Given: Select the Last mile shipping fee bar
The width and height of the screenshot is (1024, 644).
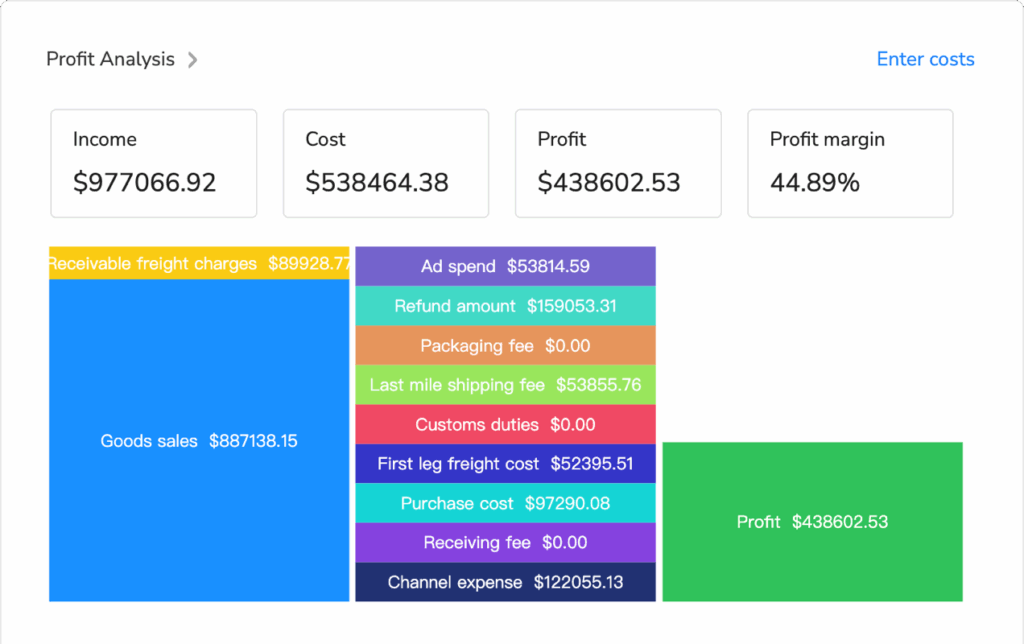Looking at the screenshot, I should coord(505,385).
